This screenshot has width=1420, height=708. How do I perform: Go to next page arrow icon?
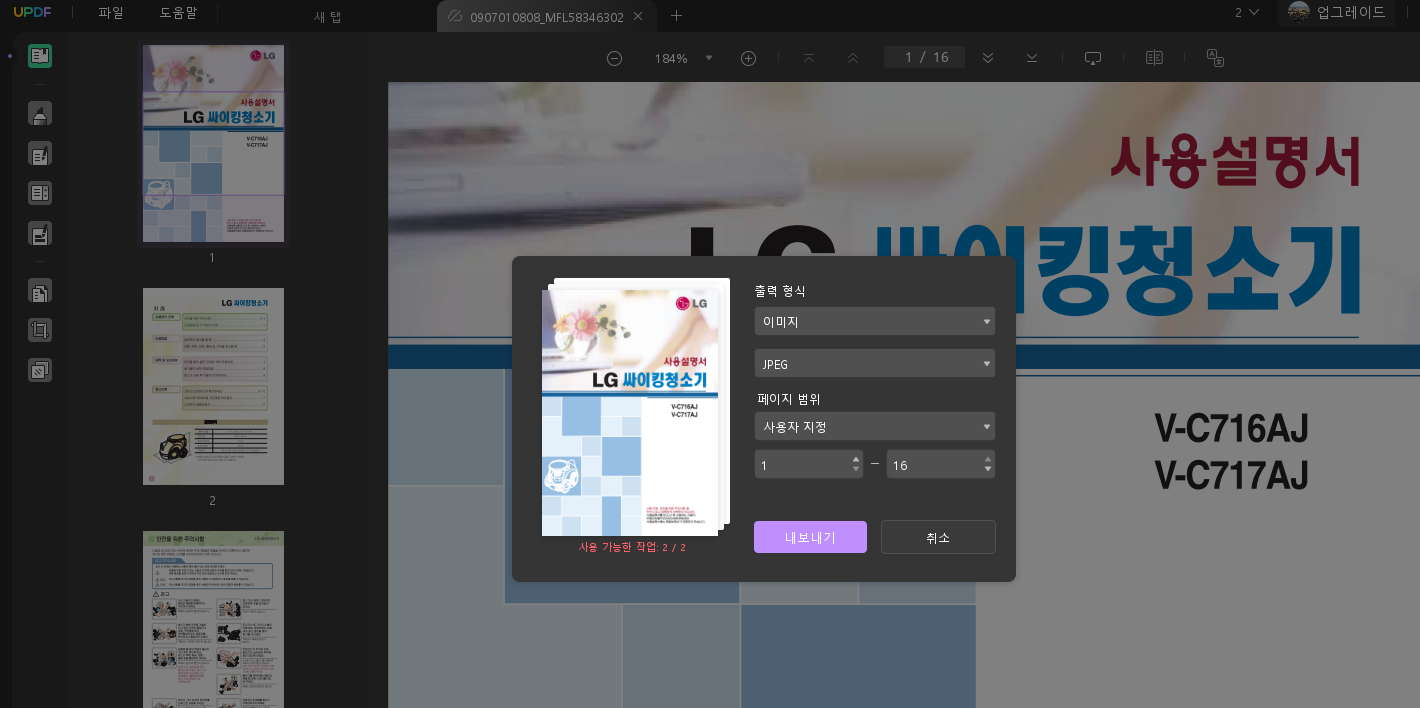point(988,58)
